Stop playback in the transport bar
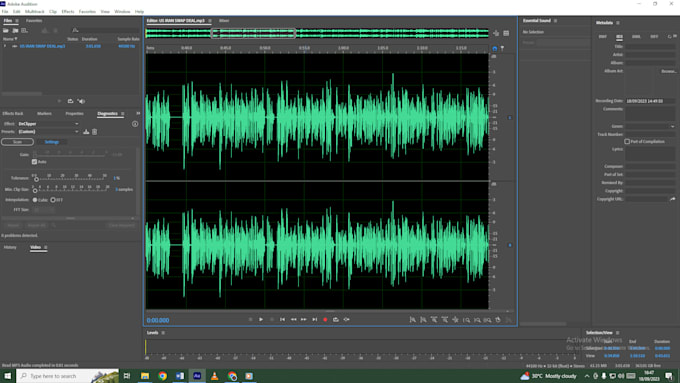The height and width of the screenshot is (383, 680). pos(250,319)
